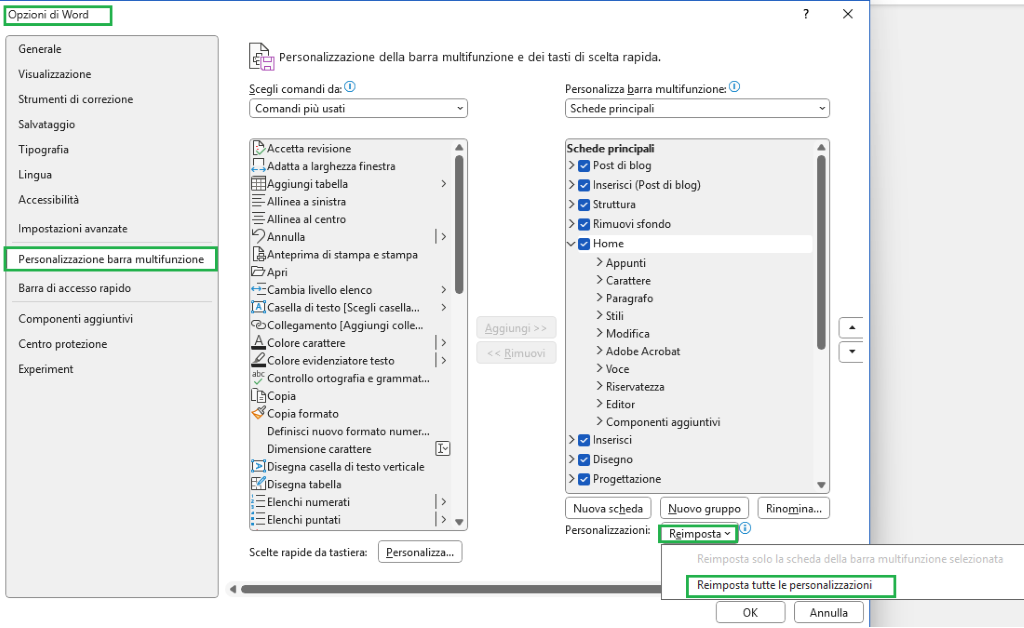
Task: Expand the Carattere group
Action: [599, 279]
